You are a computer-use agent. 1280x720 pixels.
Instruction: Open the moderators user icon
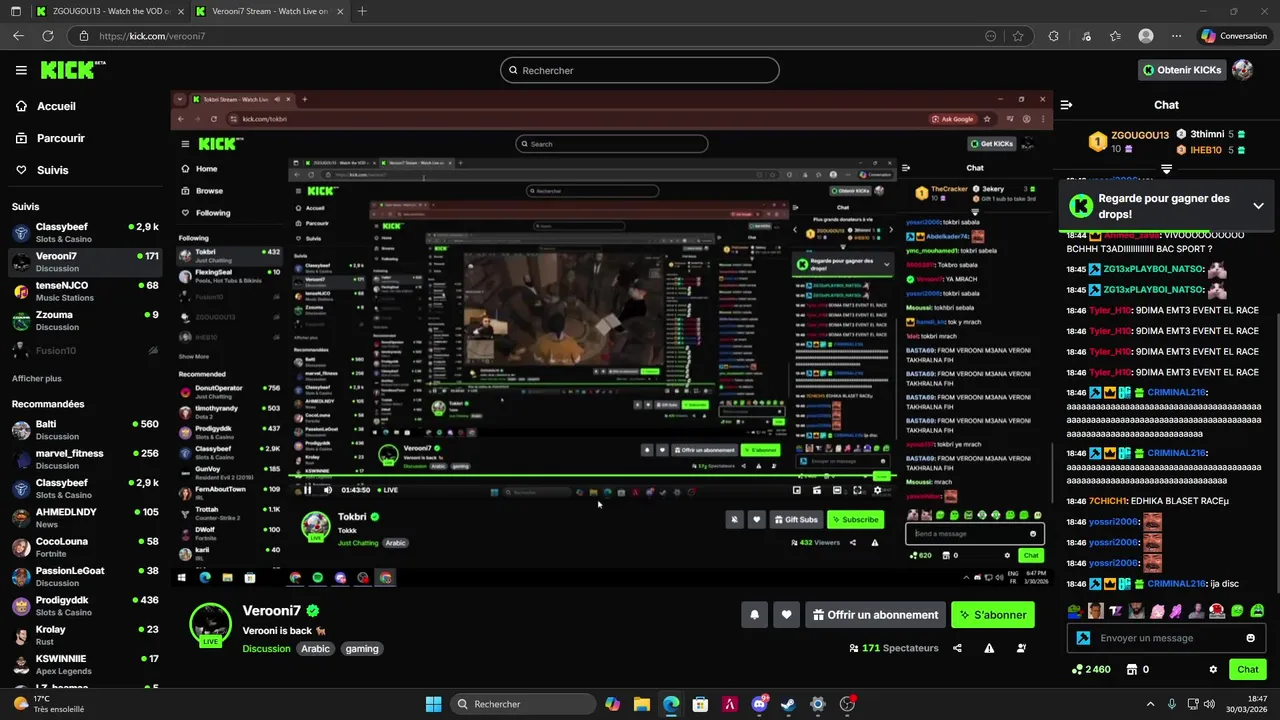(1021, 648)
